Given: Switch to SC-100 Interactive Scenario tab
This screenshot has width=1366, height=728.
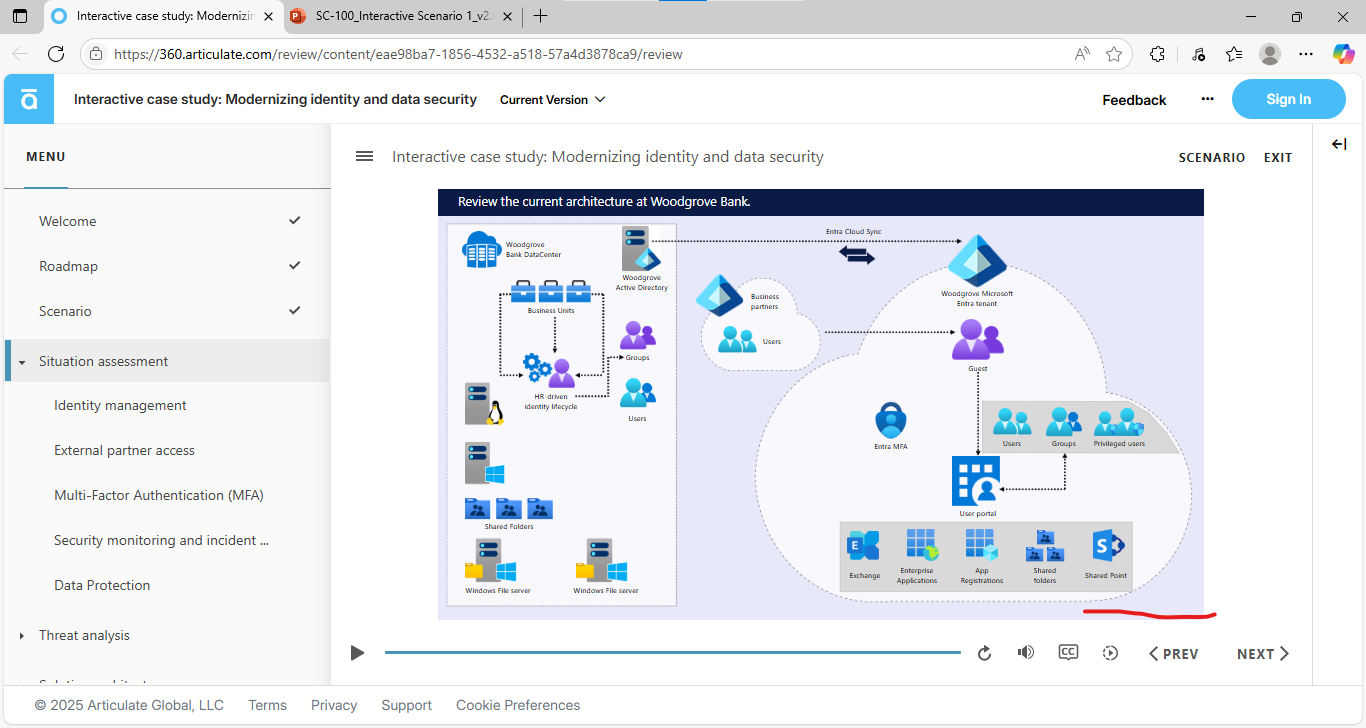Looking at the screenshot, I should point(400,16).
